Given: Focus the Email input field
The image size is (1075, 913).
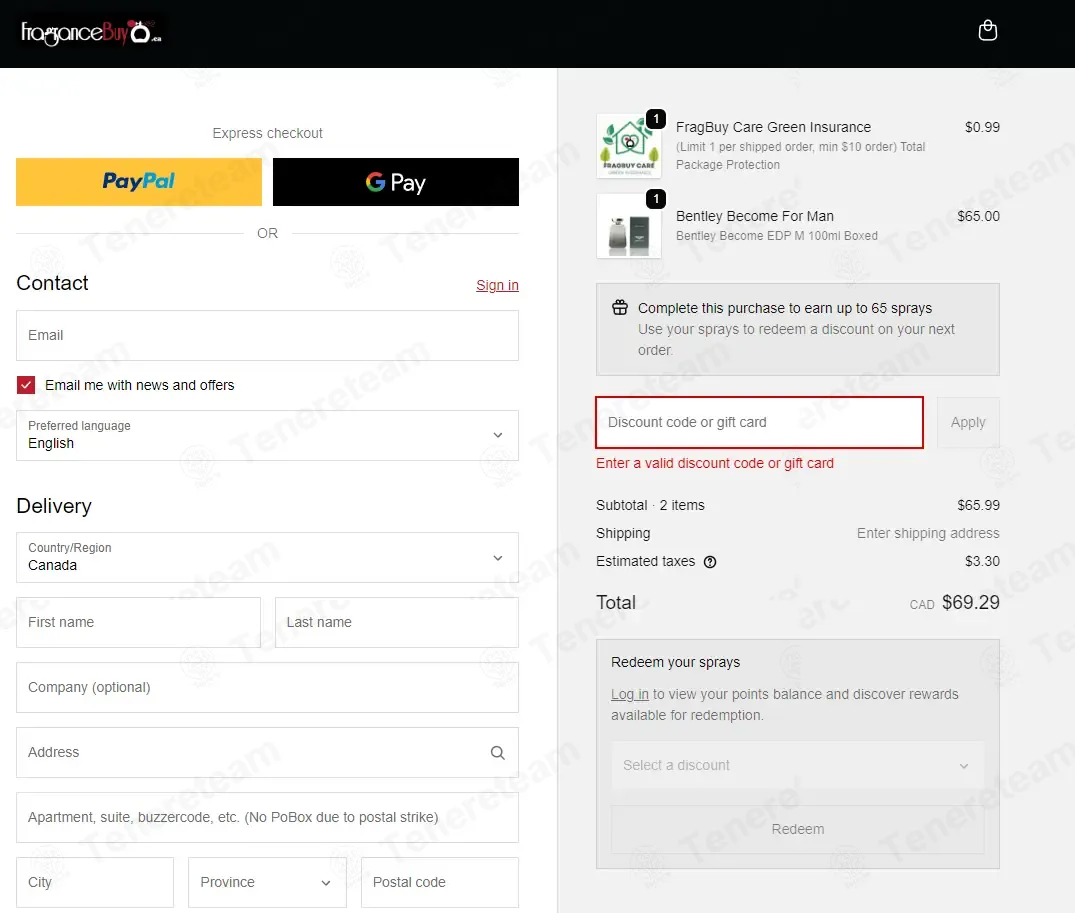Looking at the screenshot, I should (267, 335).
